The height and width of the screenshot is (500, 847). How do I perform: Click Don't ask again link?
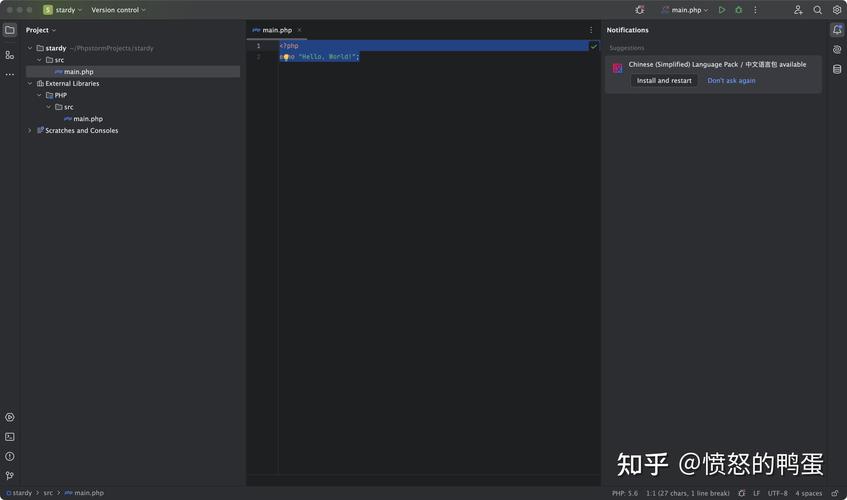pos(731,80)
